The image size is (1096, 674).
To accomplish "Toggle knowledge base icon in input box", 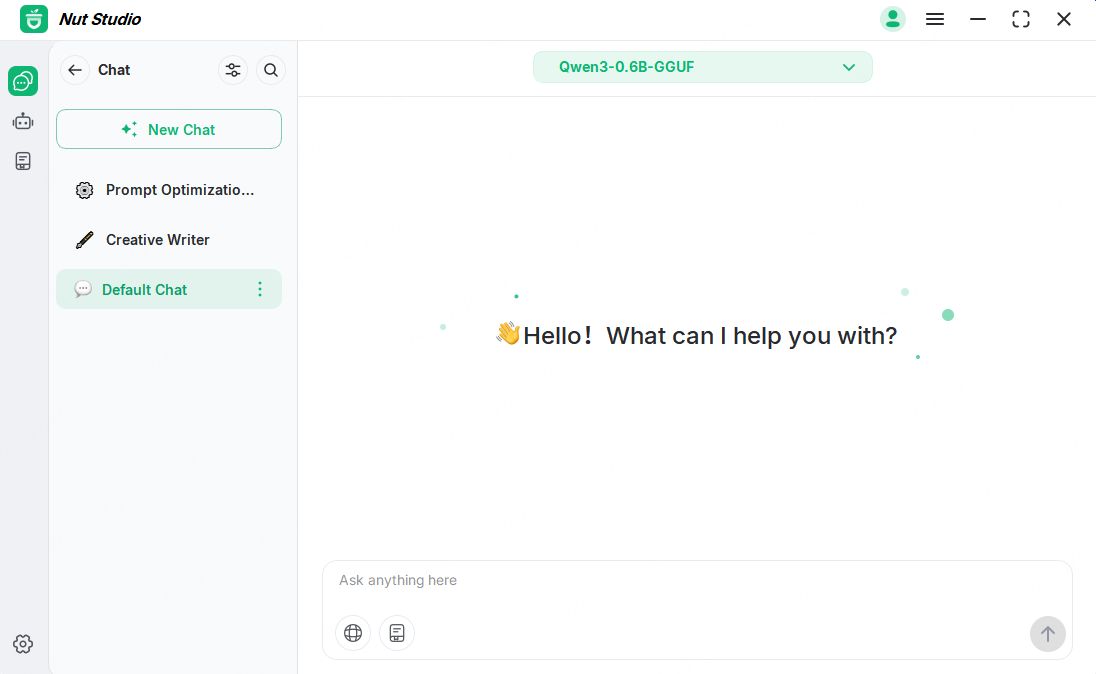I will 397,633.
